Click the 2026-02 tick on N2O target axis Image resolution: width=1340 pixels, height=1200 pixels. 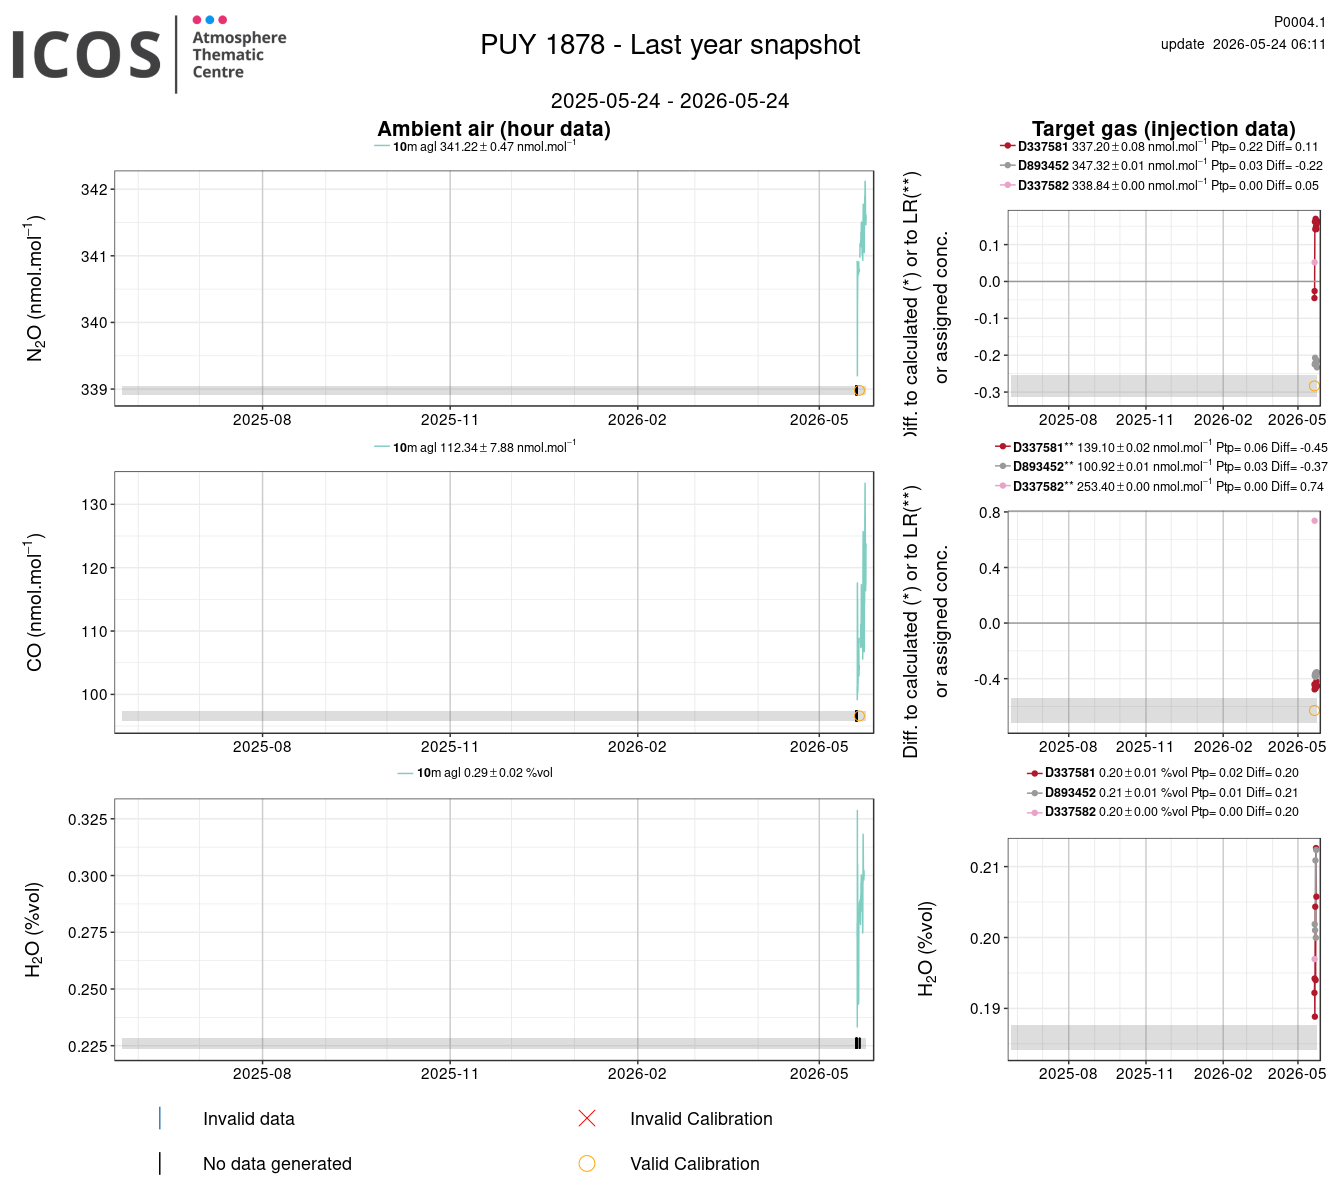tap(1223, 420)
